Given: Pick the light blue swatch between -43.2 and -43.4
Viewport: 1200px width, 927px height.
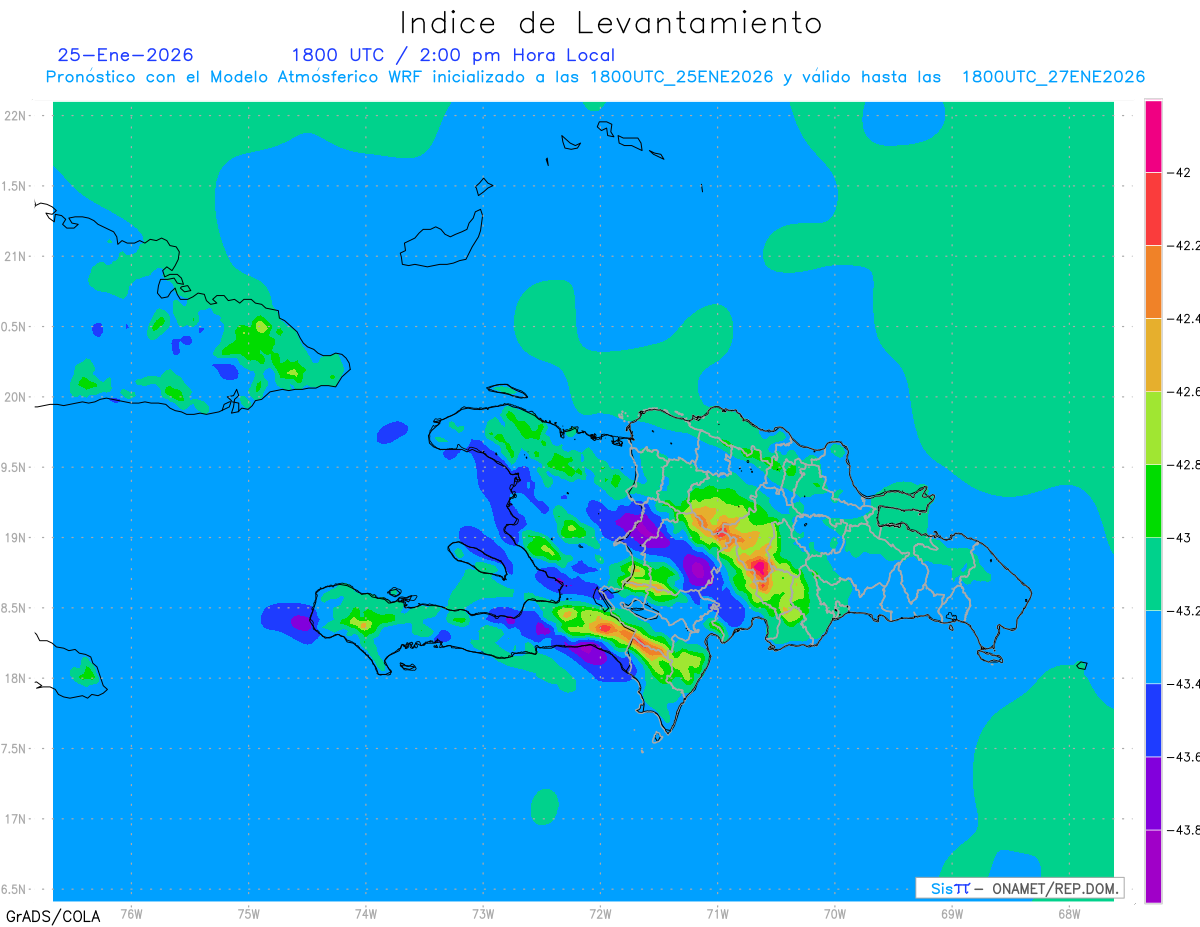Looking at the screenshot, I should (1153, 646).
